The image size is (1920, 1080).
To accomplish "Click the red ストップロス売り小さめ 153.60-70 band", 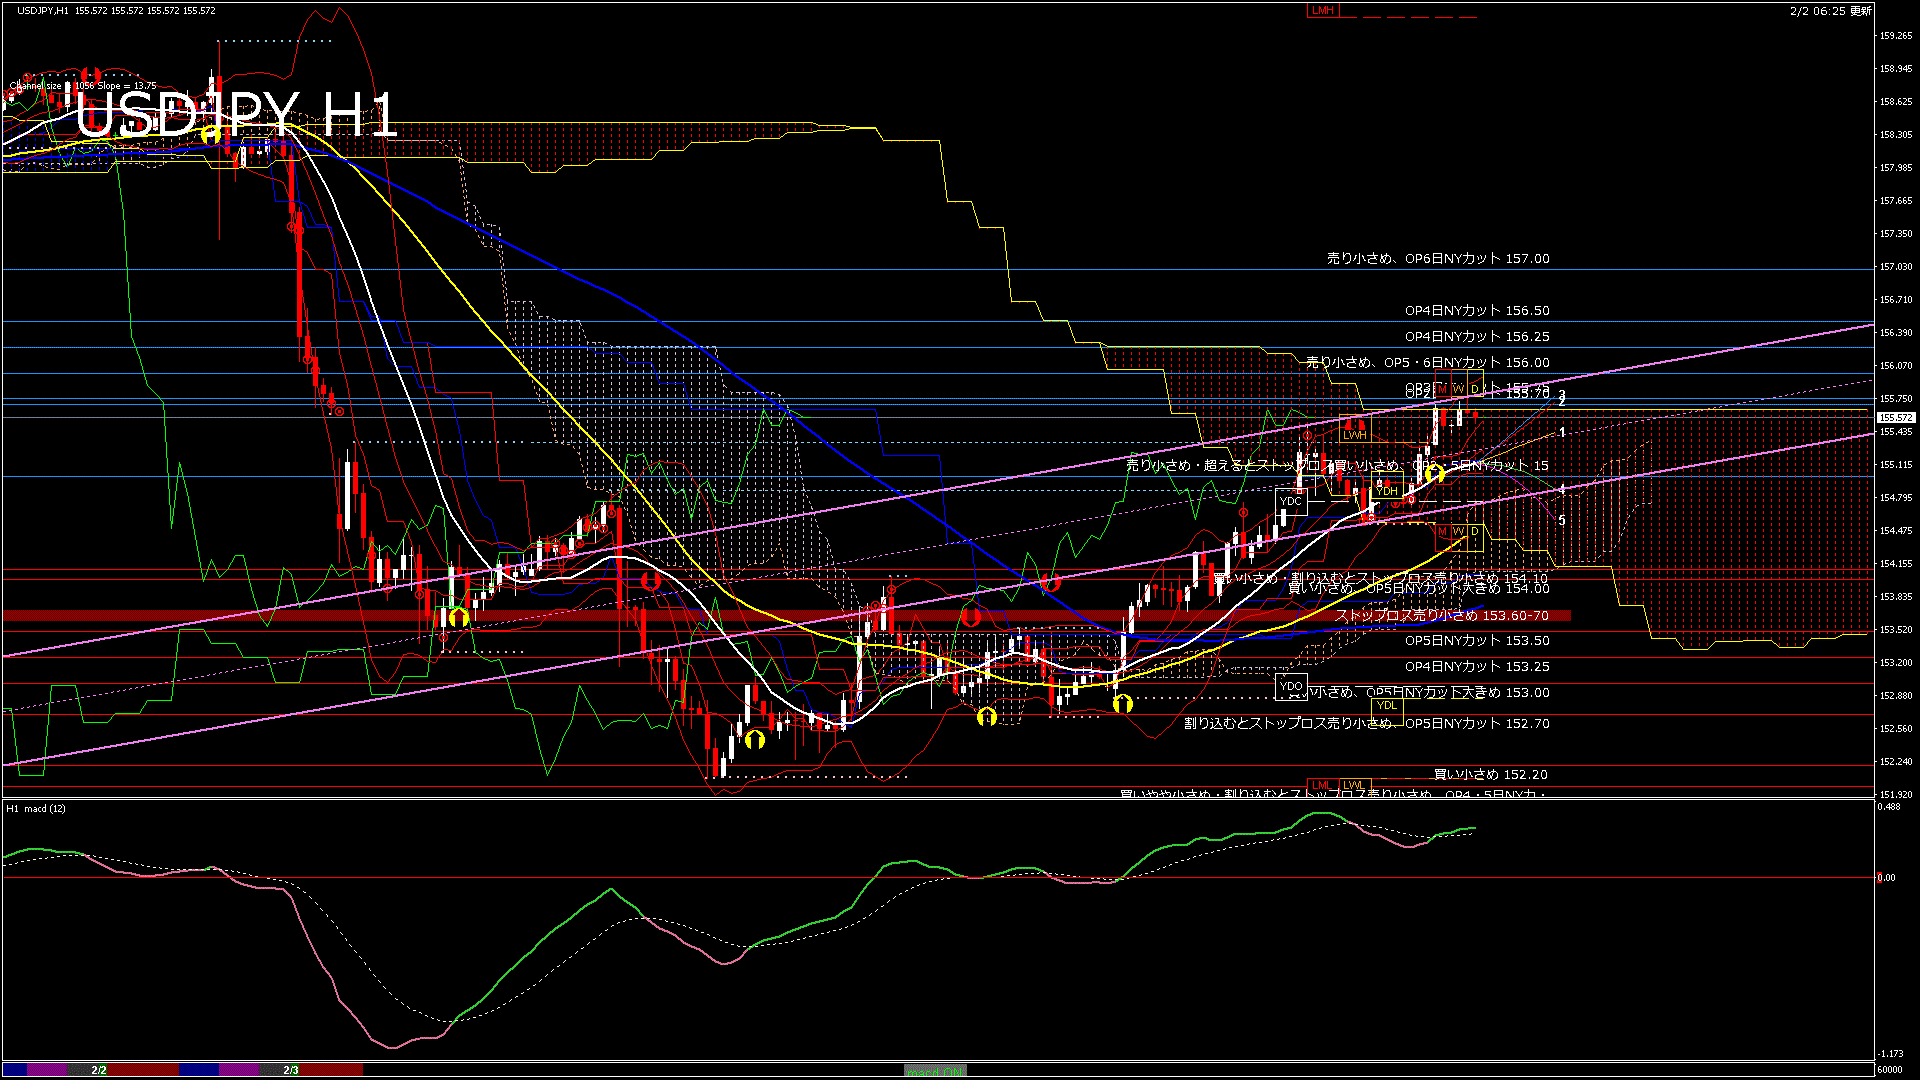I will pos(1441,616).
